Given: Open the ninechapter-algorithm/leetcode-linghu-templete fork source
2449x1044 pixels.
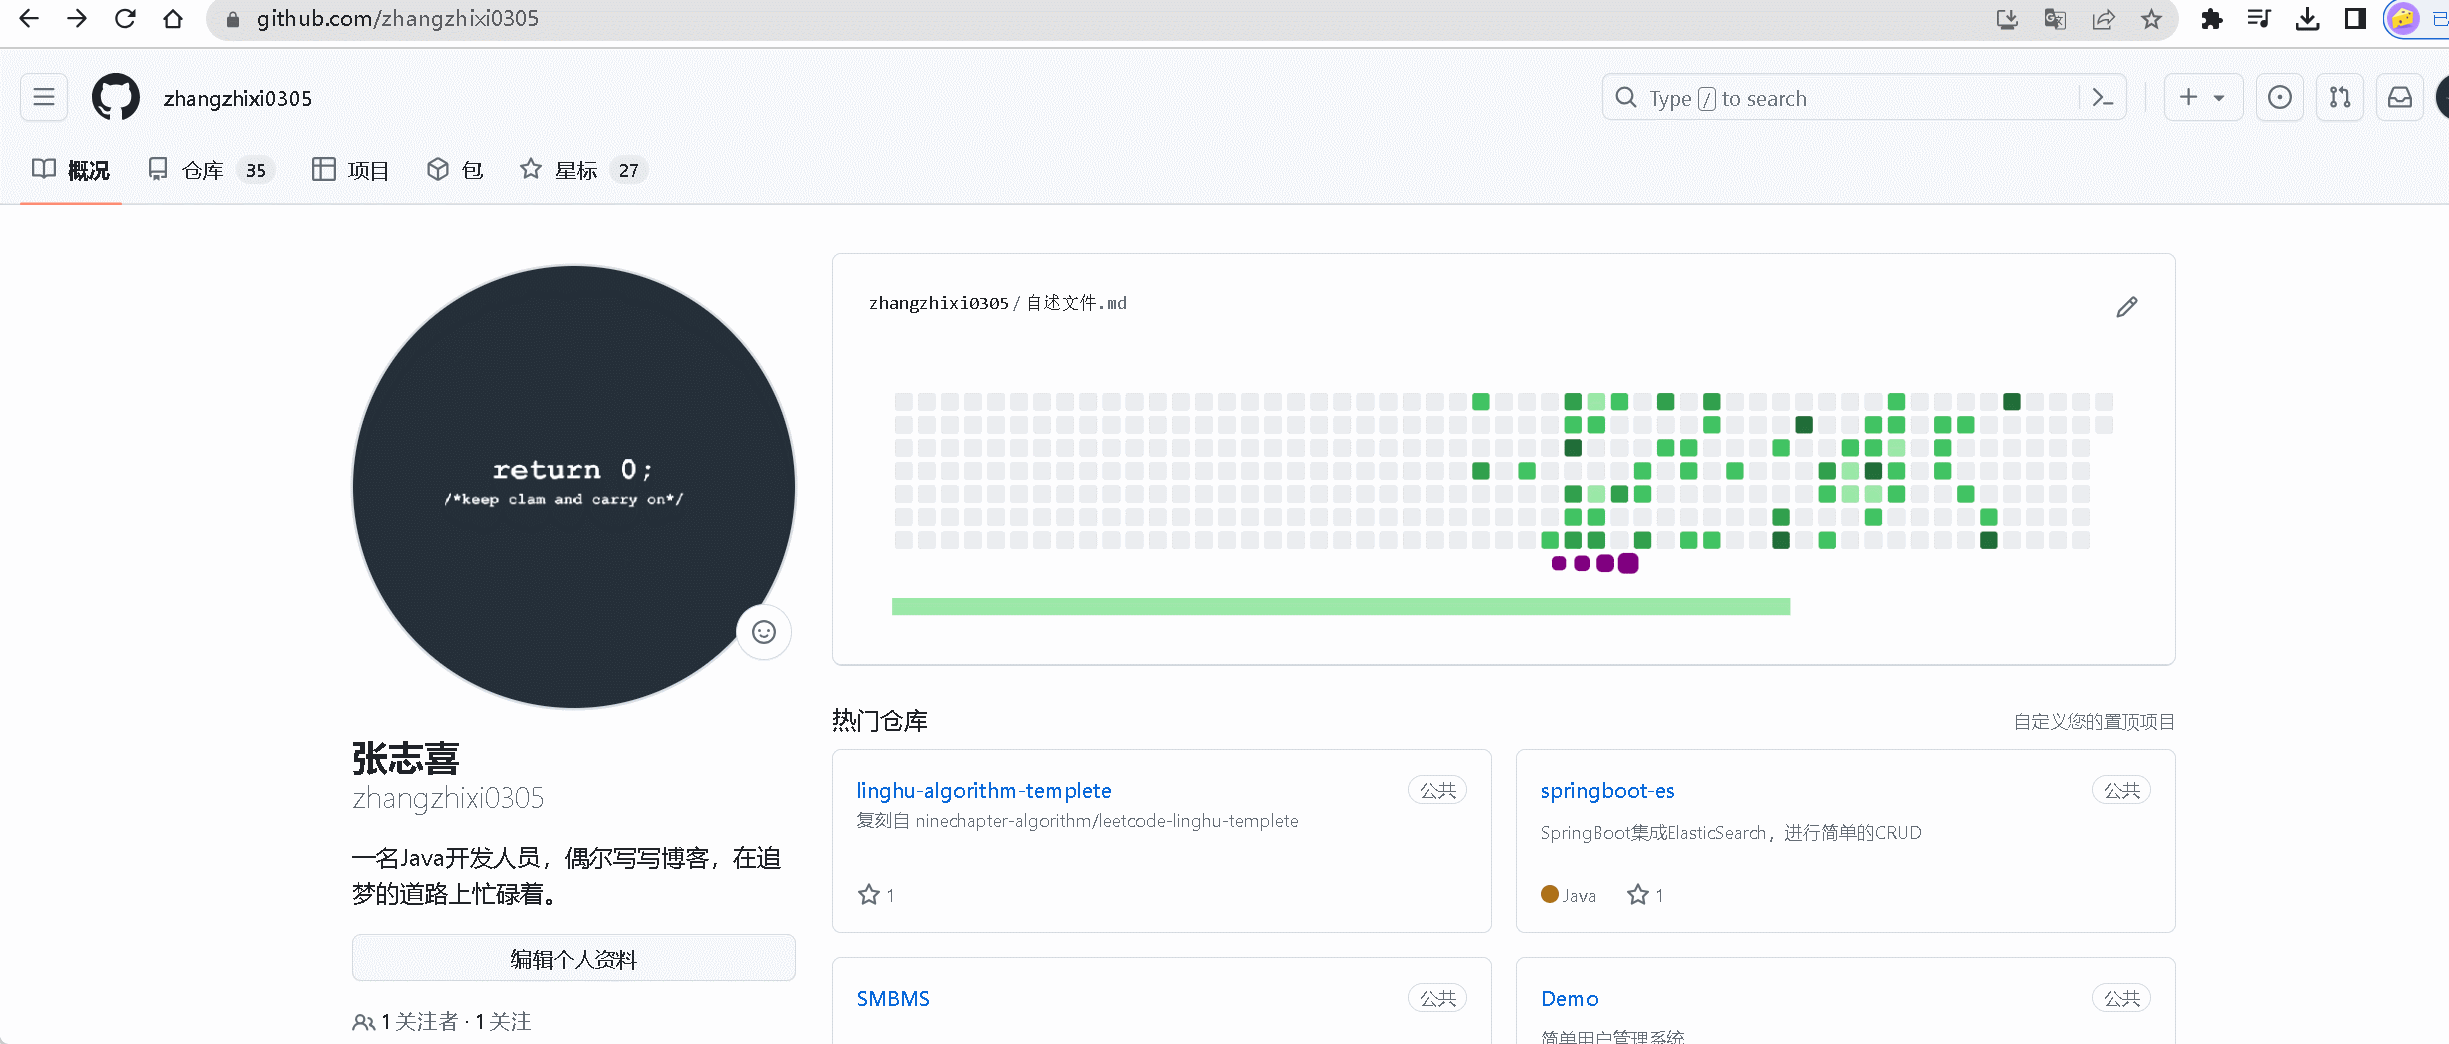Looking at the screenshot, I should [x=1107, y=821].
